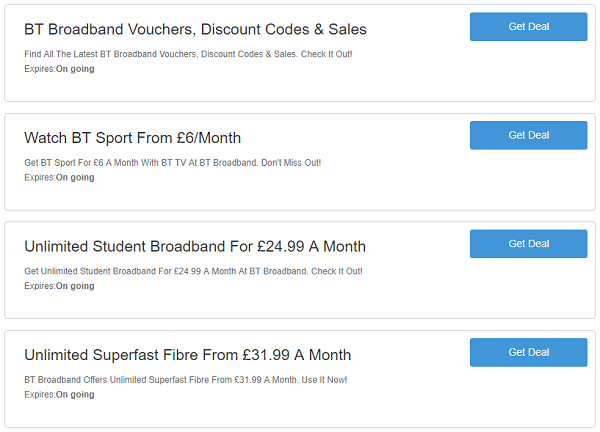Click Expires: On going under BT Sport deal
This screenshot has height=432, width=600.
tap(59, 178)
